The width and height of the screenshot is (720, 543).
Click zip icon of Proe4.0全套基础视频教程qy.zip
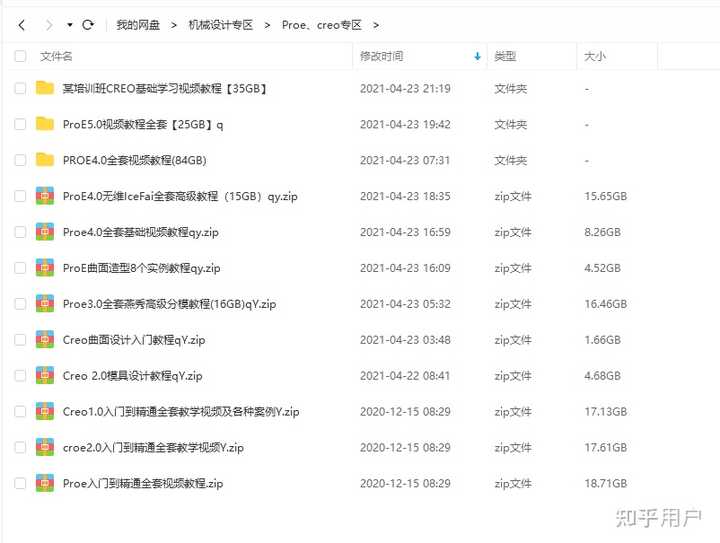[x=45, y=232]
